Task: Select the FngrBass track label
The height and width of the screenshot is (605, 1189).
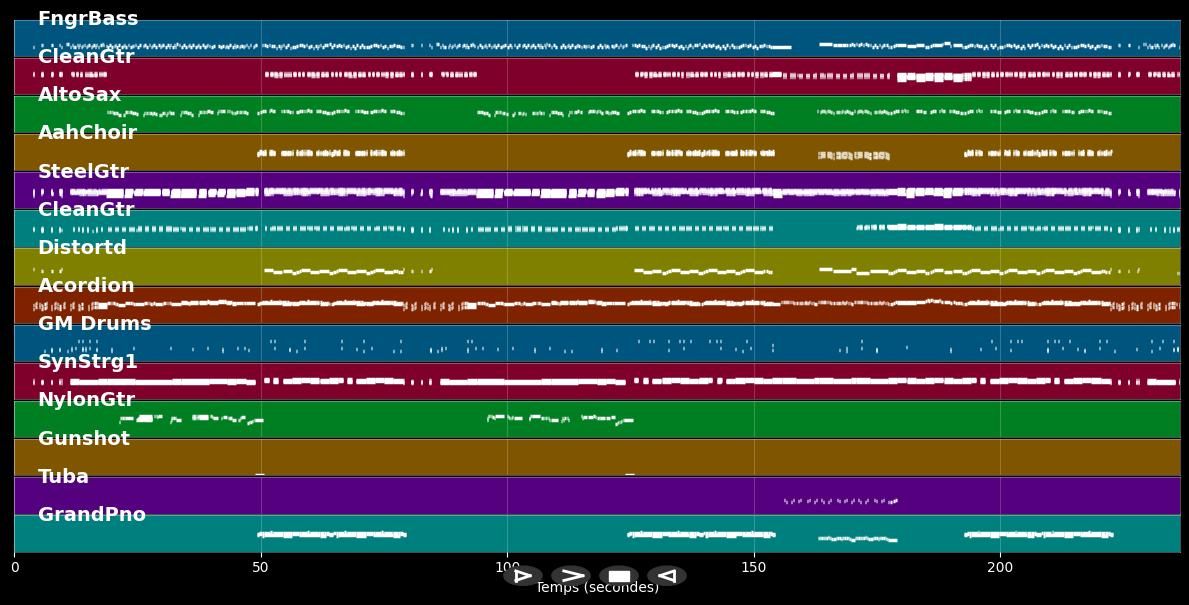Action: click(x=88, y=19)
